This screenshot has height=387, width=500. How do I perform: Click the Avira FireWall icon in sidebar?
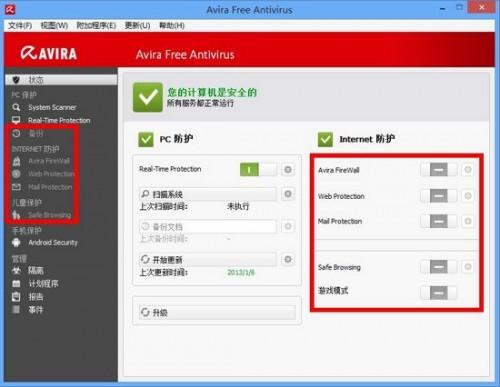pyautogui.click(x=16, y=161)
